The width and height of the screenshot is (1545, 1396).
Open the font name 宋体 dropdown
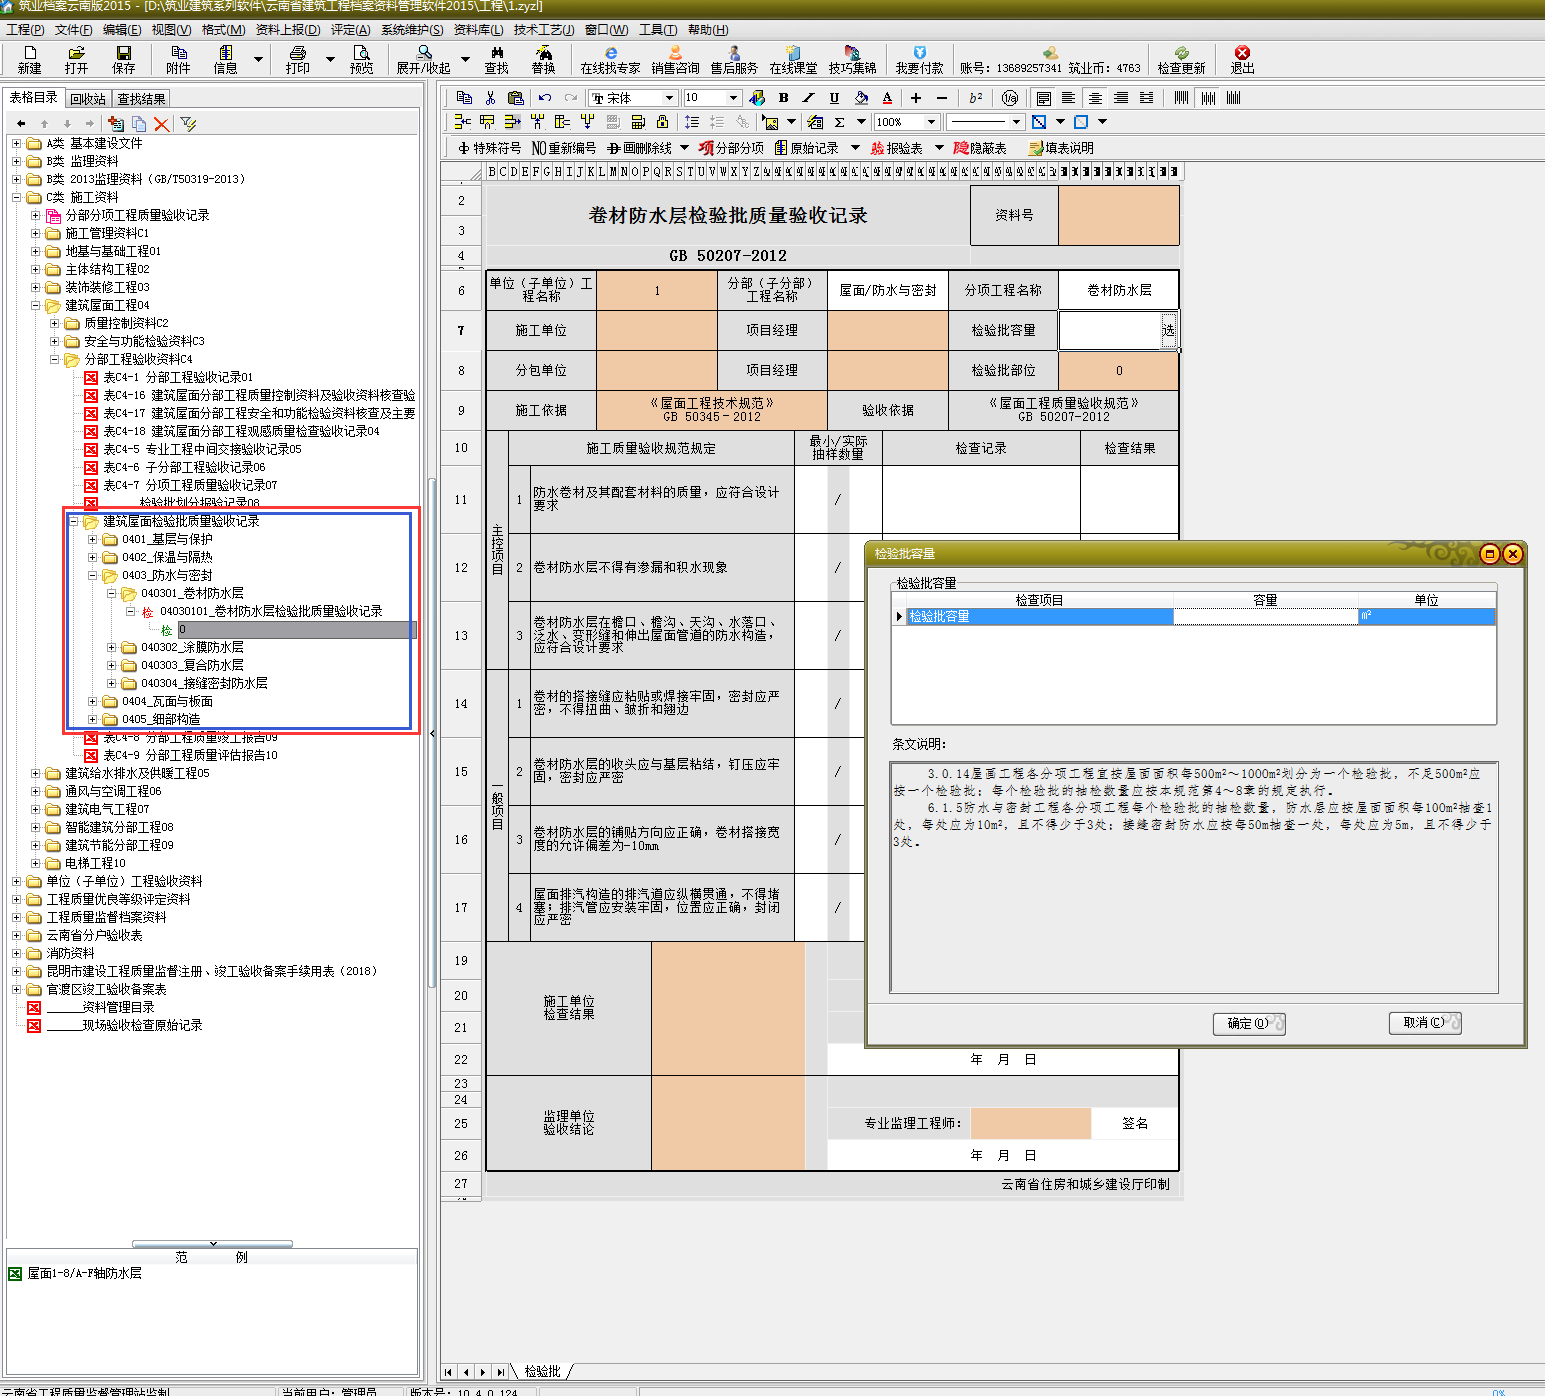pos(669,98)
